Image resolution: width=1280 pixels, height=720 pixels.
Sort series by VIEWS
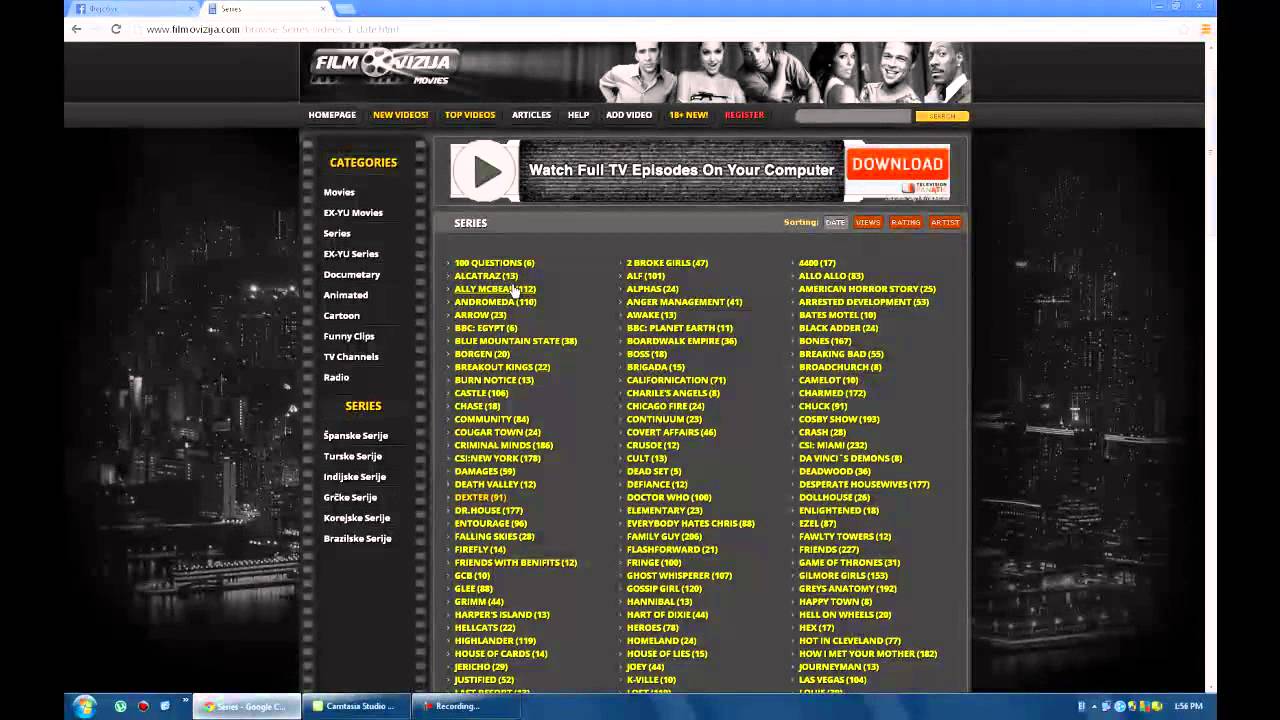coord(867,223)
